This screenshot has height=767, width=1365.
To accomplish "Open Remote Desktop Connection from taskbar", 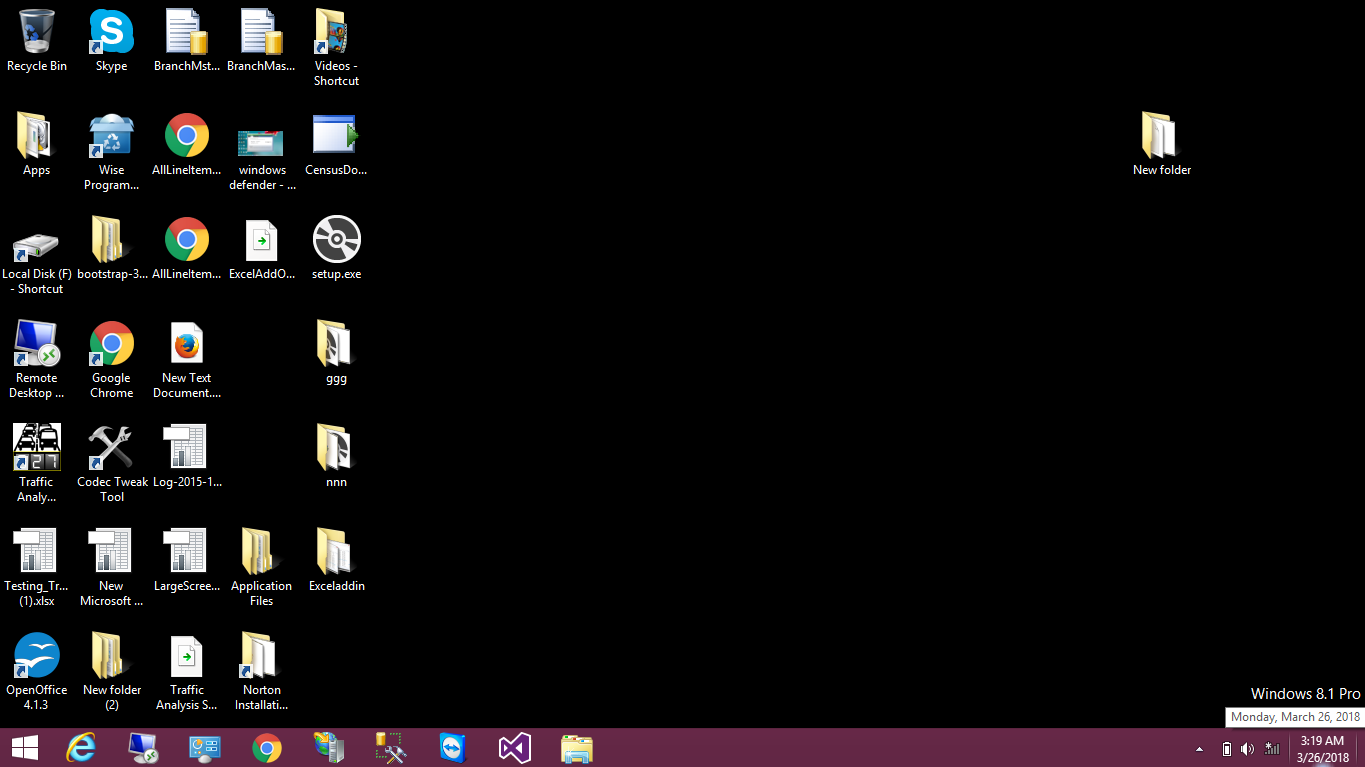I will 143,748.
